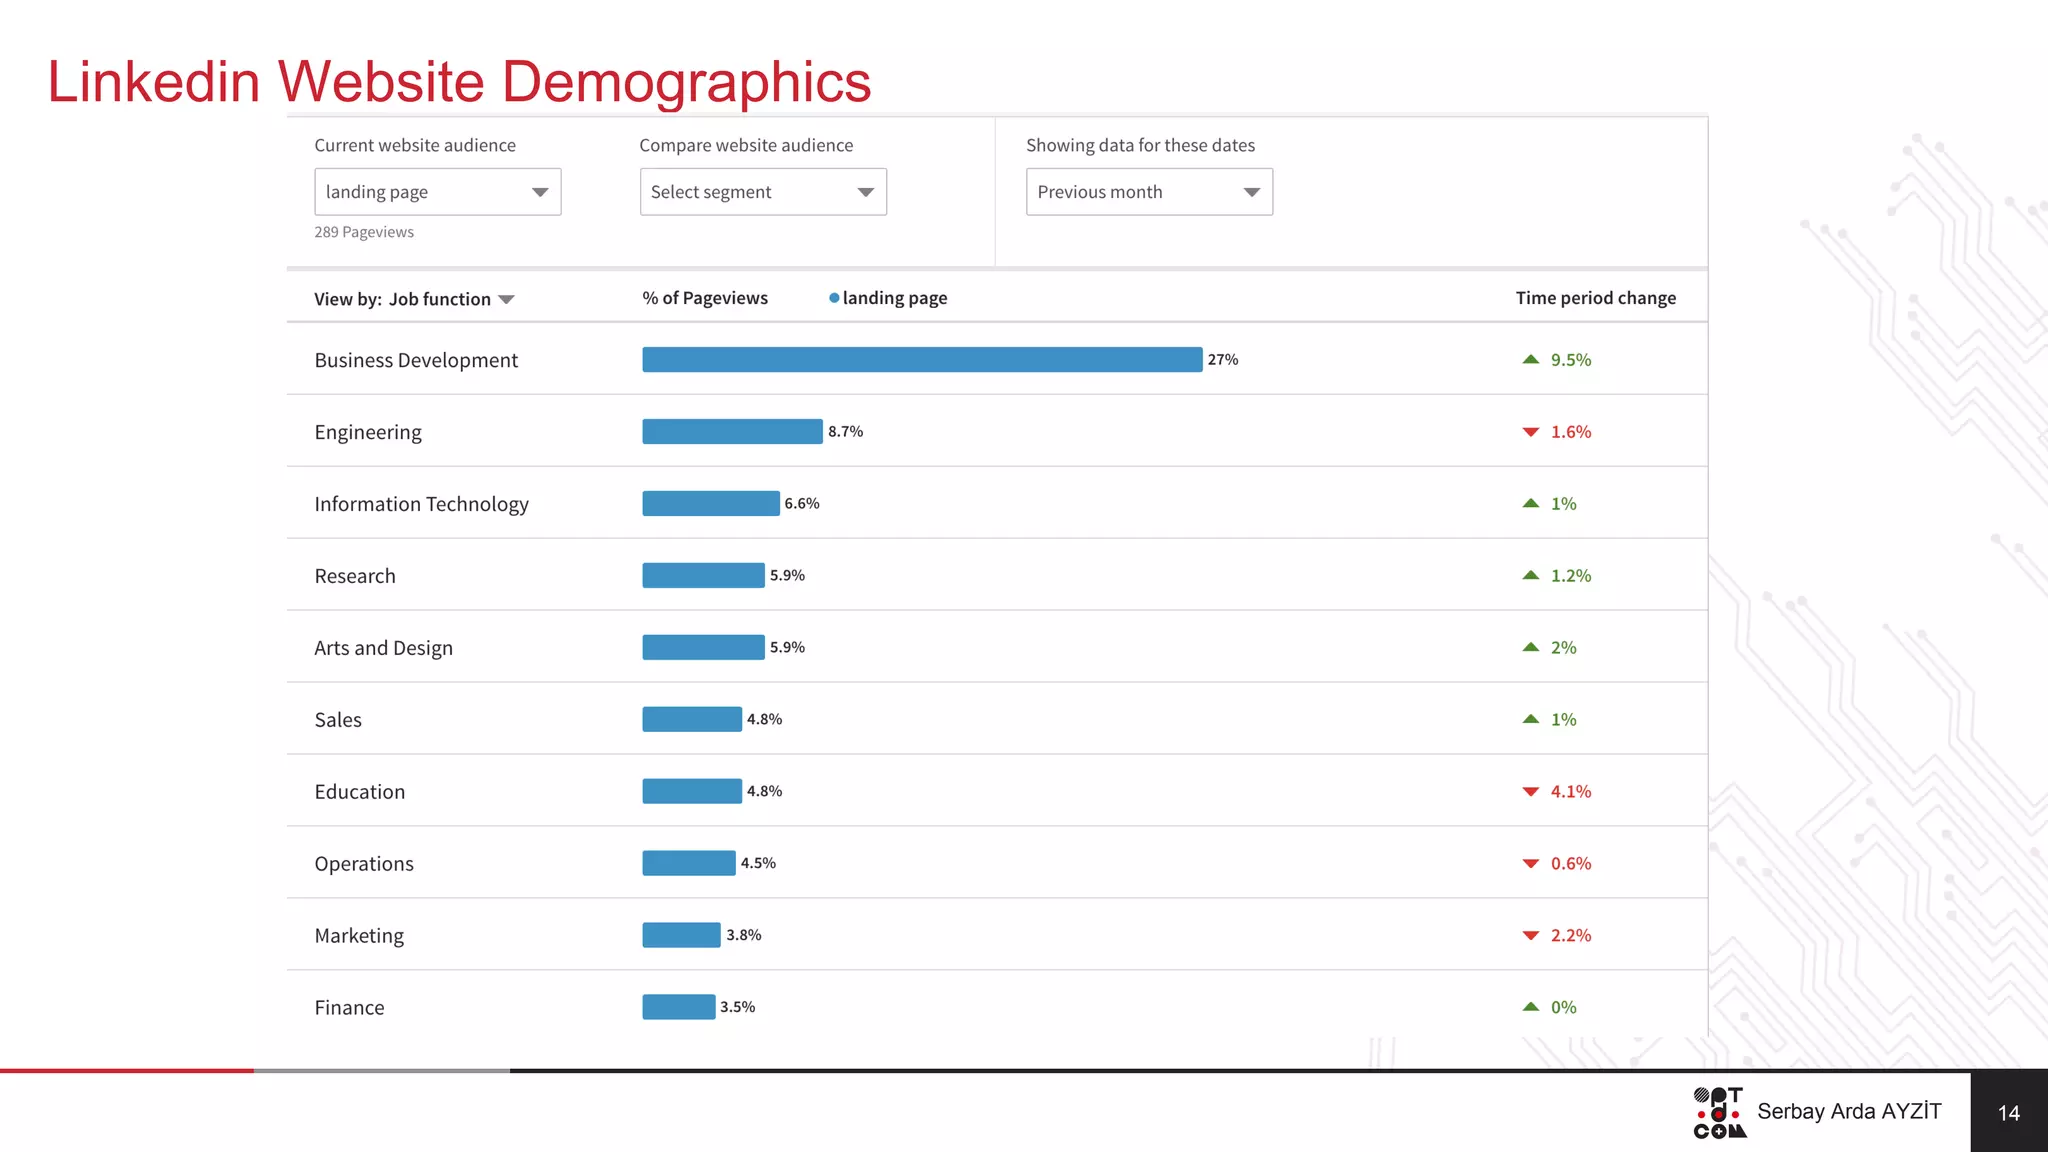Click the 289 Pageviews count text
The height and width of the screenshot is (1152, 2048).
pyautogui.click(x=364, y=232)
